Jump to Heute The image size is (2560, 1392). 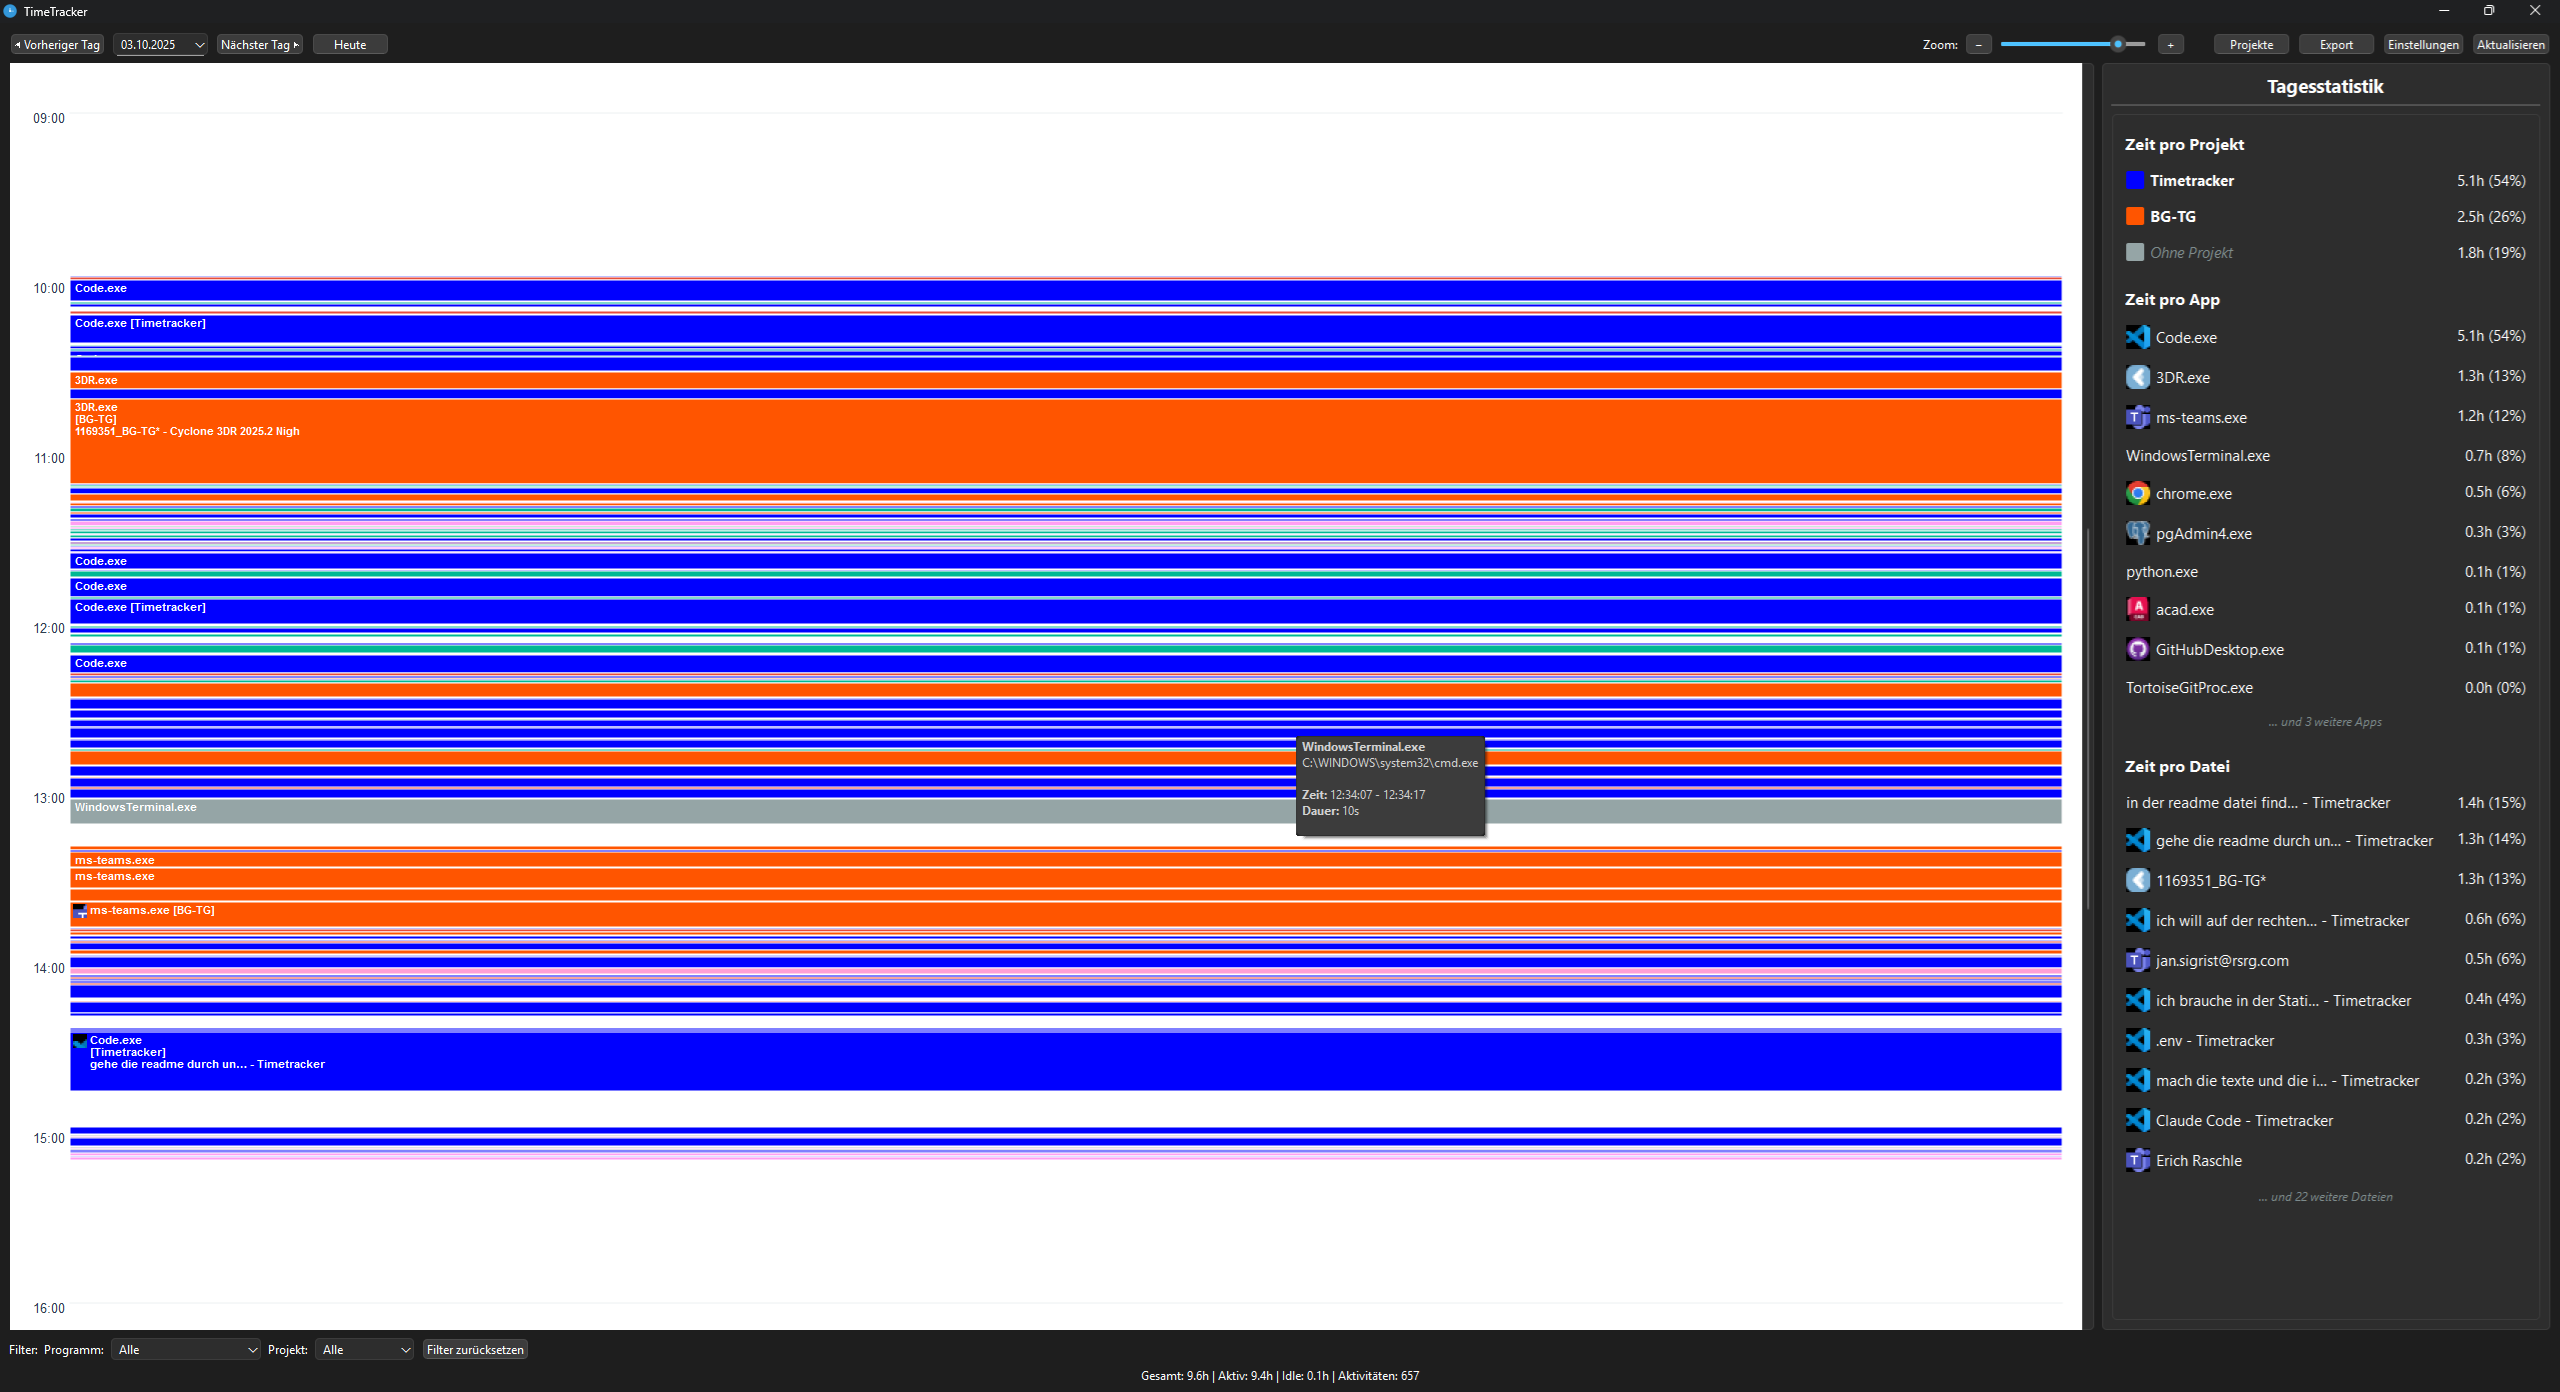(x=350, y=45)
